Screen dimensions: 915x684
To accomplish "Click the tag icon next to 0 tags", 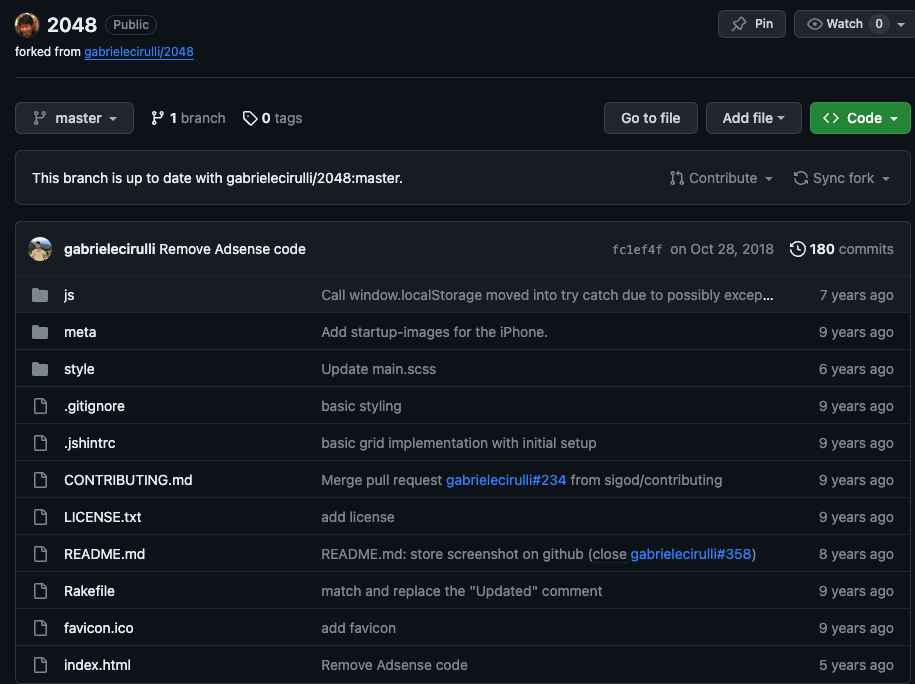I will tap(250, 118).
